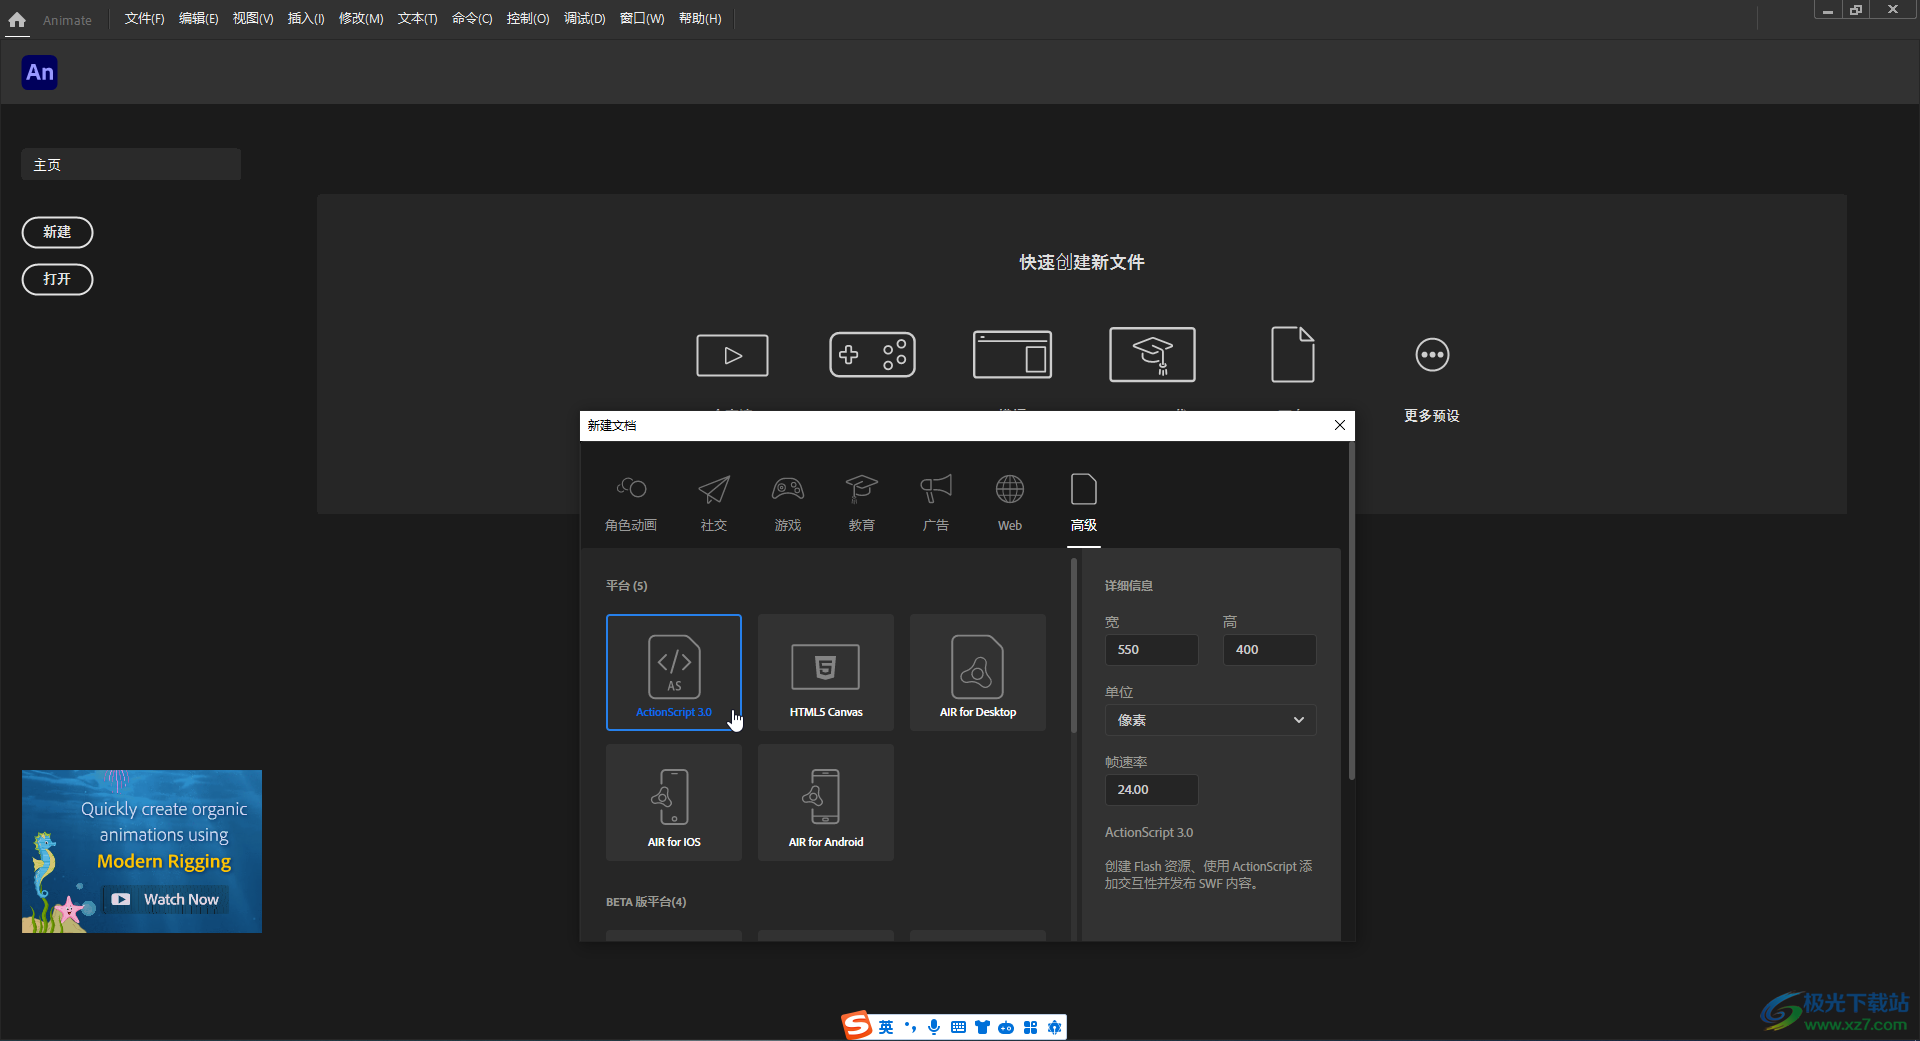Viewport: 1920px width, 1041px height.
Task: Switch to Web tab
Action: [1010, 503]
